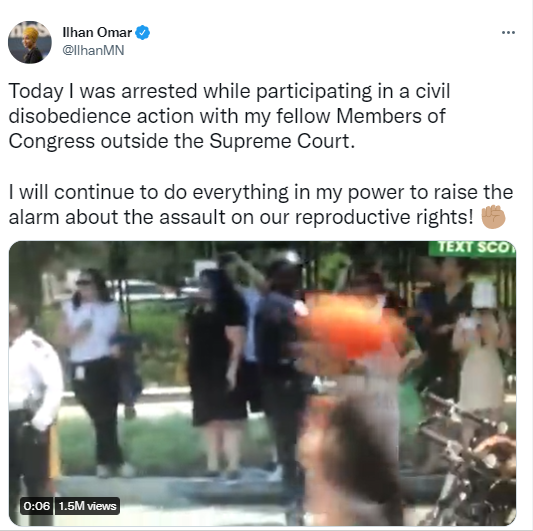The image size is (533, 531).
Task: Open Ilhan Omar's profile picture
Action: tap(30, 42)
